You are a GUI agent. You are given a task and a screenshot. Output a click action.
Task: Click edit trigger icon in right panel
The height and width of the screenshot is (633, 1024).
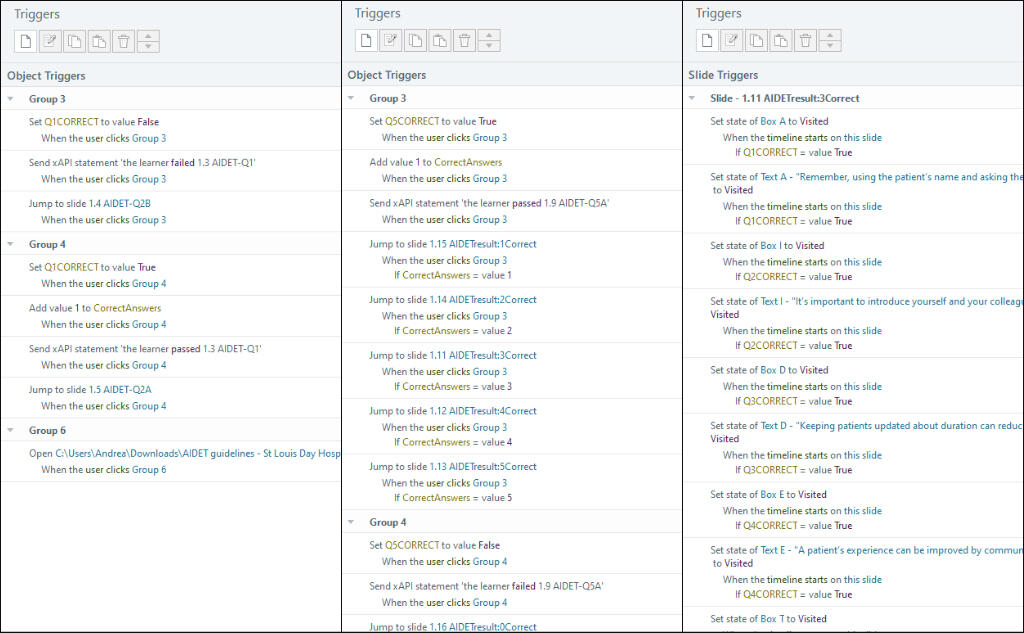click(731, 41)
